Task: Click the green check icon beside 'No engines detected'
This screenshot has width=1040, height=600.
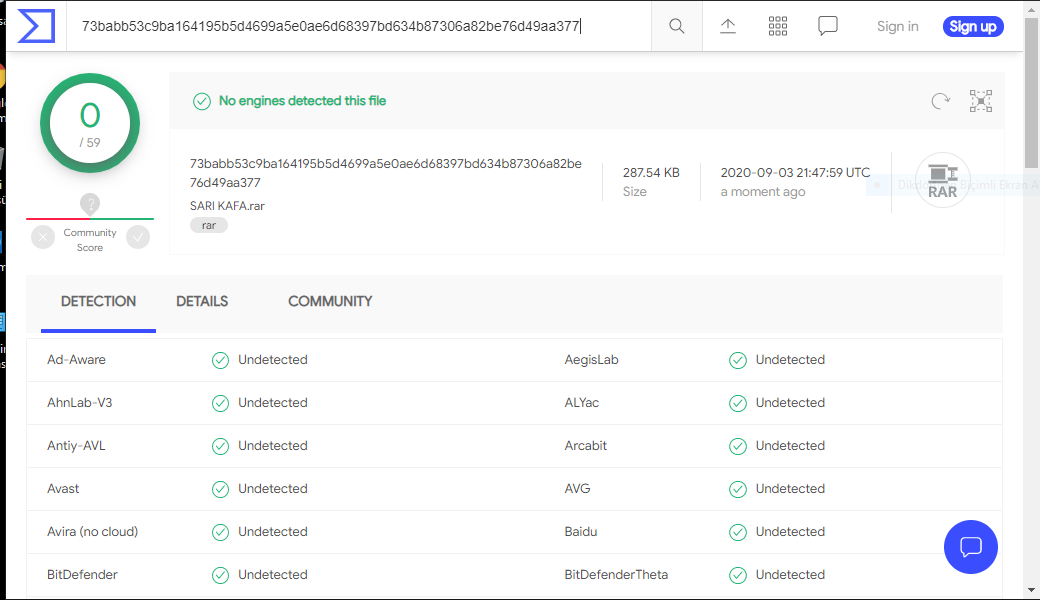Action: (x=202, y=101)
